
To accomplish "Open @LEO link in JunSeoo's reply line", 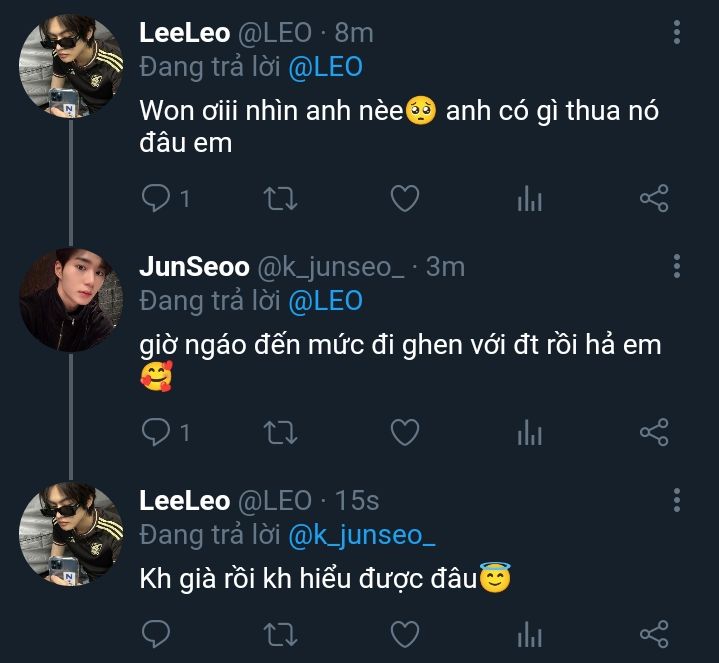I will pyautogui.click(x=325, y=301).
